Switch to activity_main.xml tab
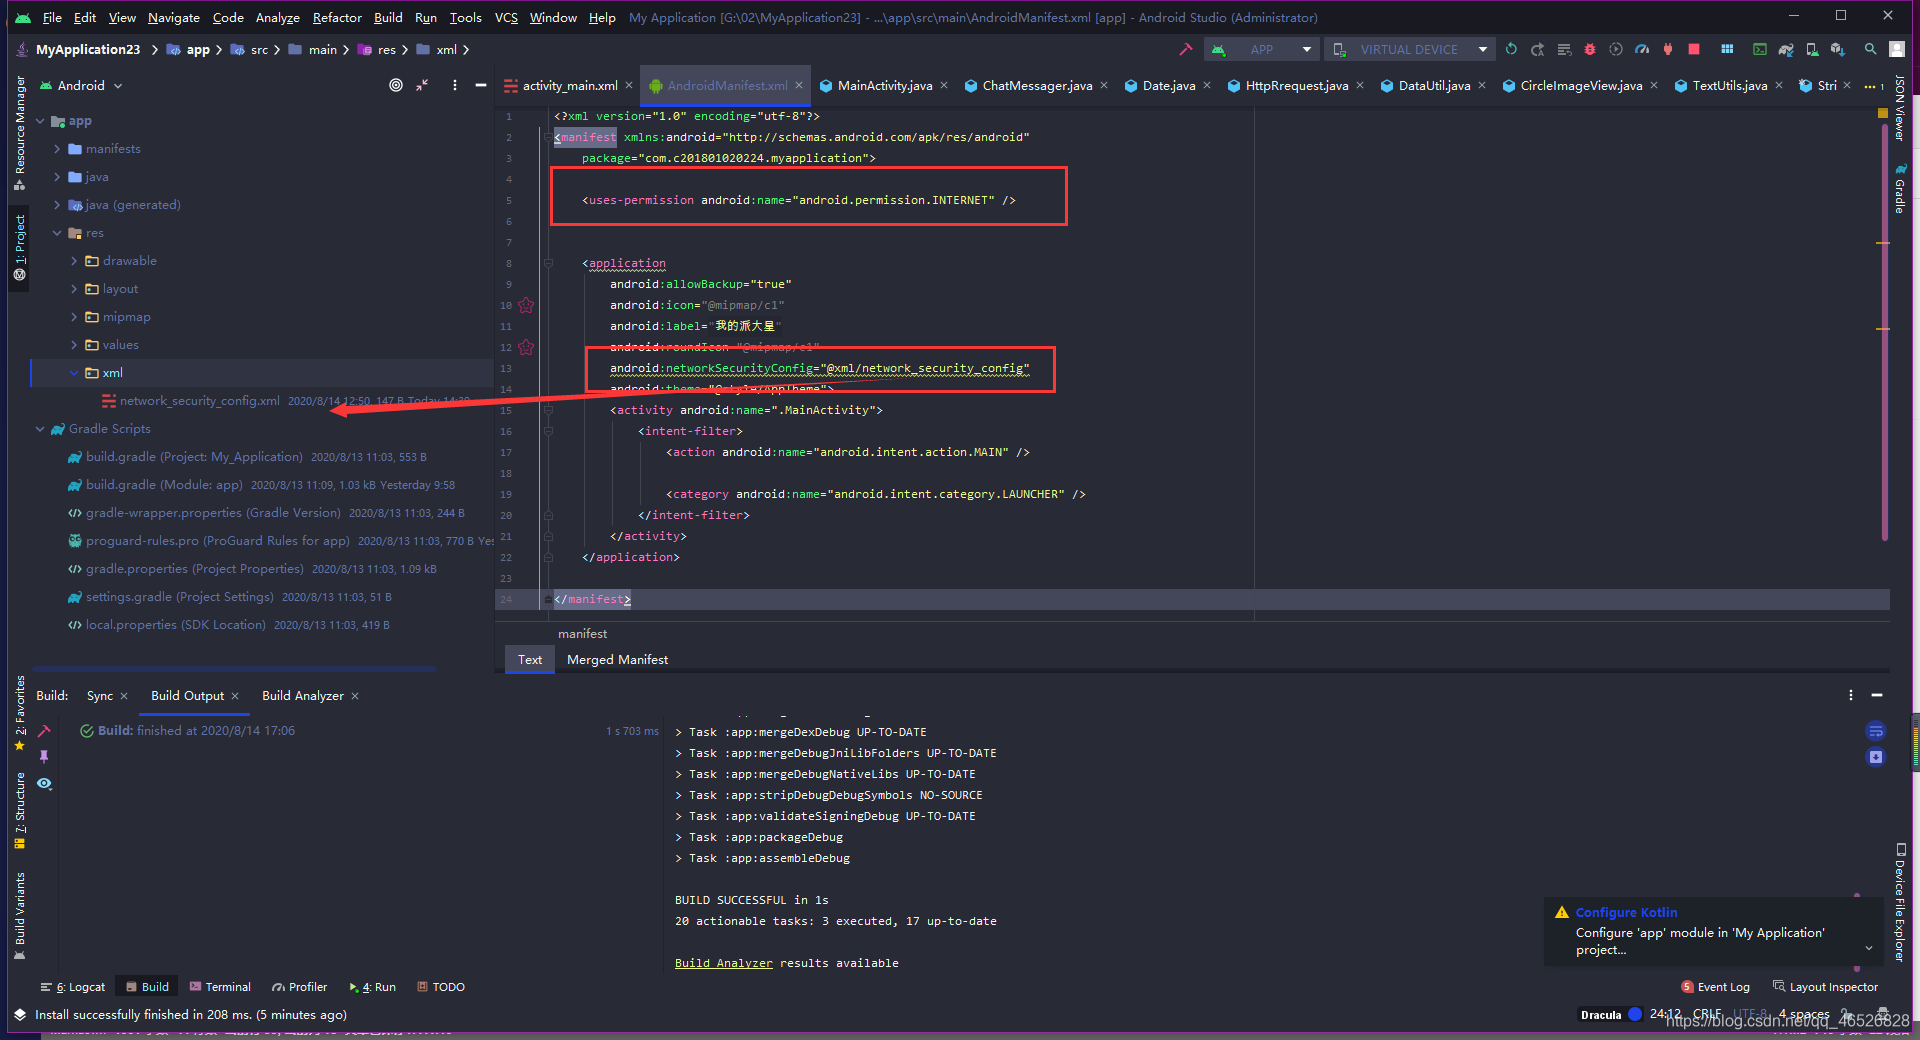The image size is (1920, 1040). point(569,86)
